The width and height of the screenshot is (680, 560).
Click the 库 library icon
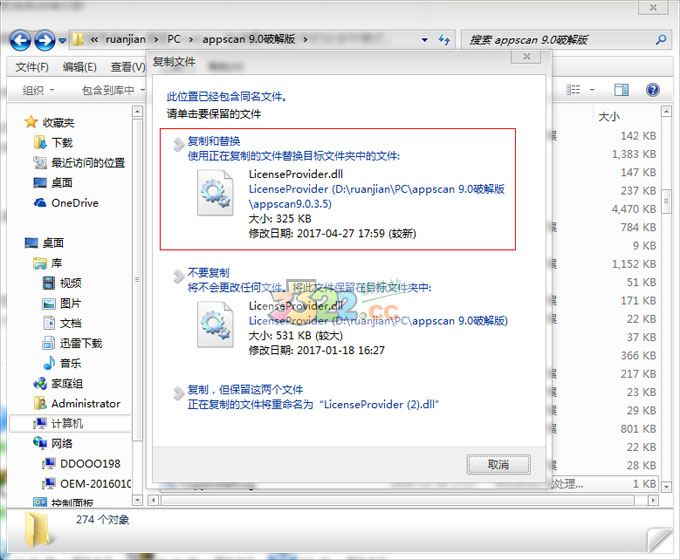[40, 263]
